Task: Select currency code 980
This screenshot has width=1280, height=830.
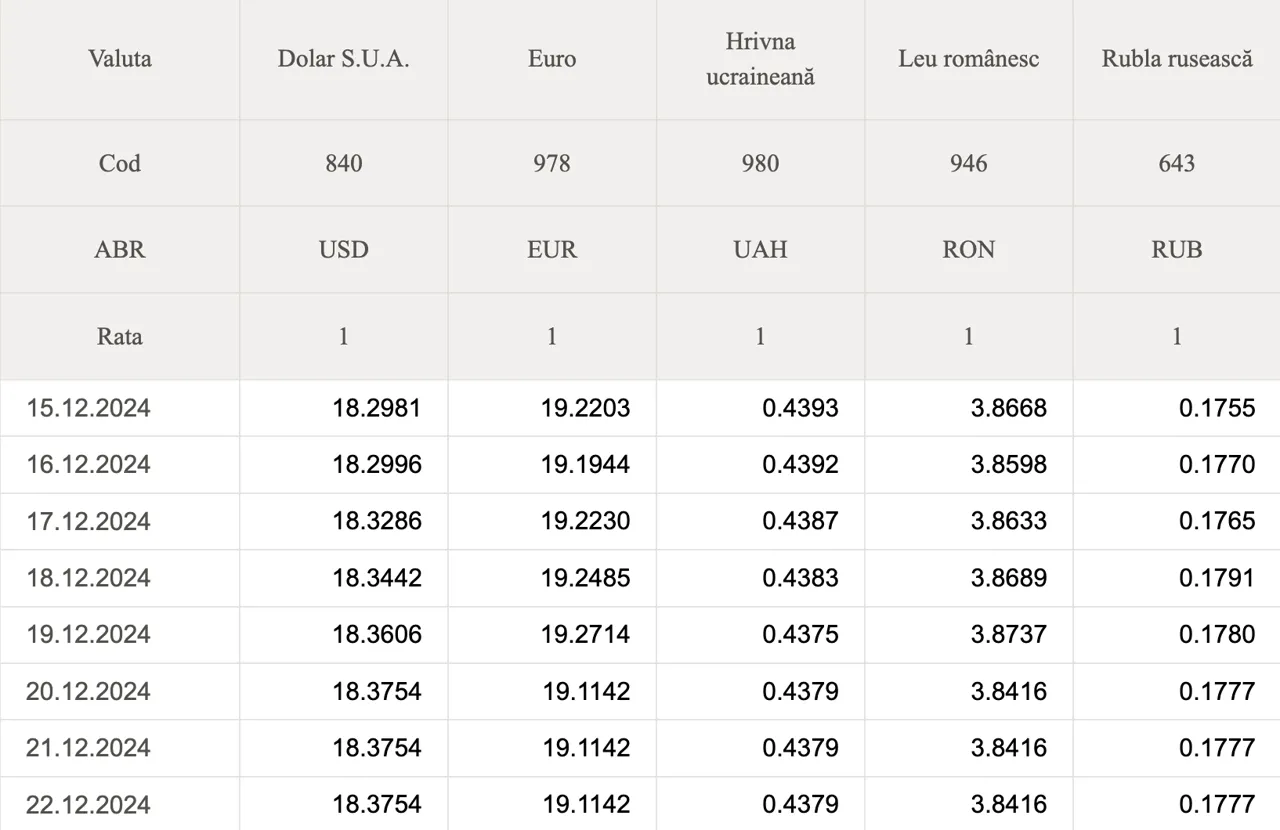Action: (x=761, y=163)
